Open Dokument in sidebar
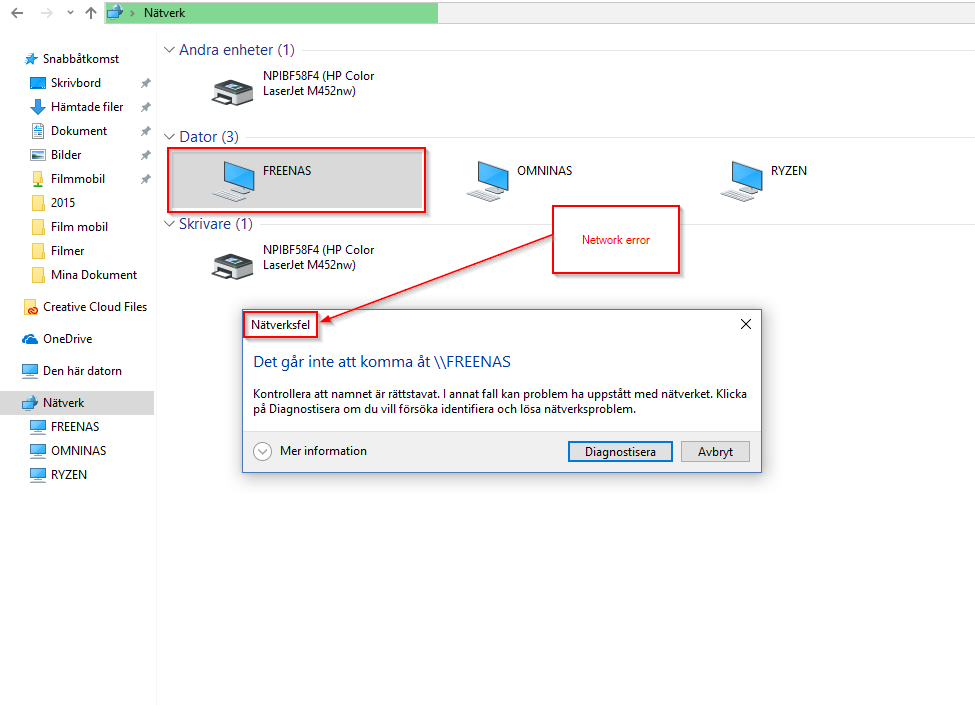The width and height of the screenshot is (975, 705). click(x=79, y=131)
